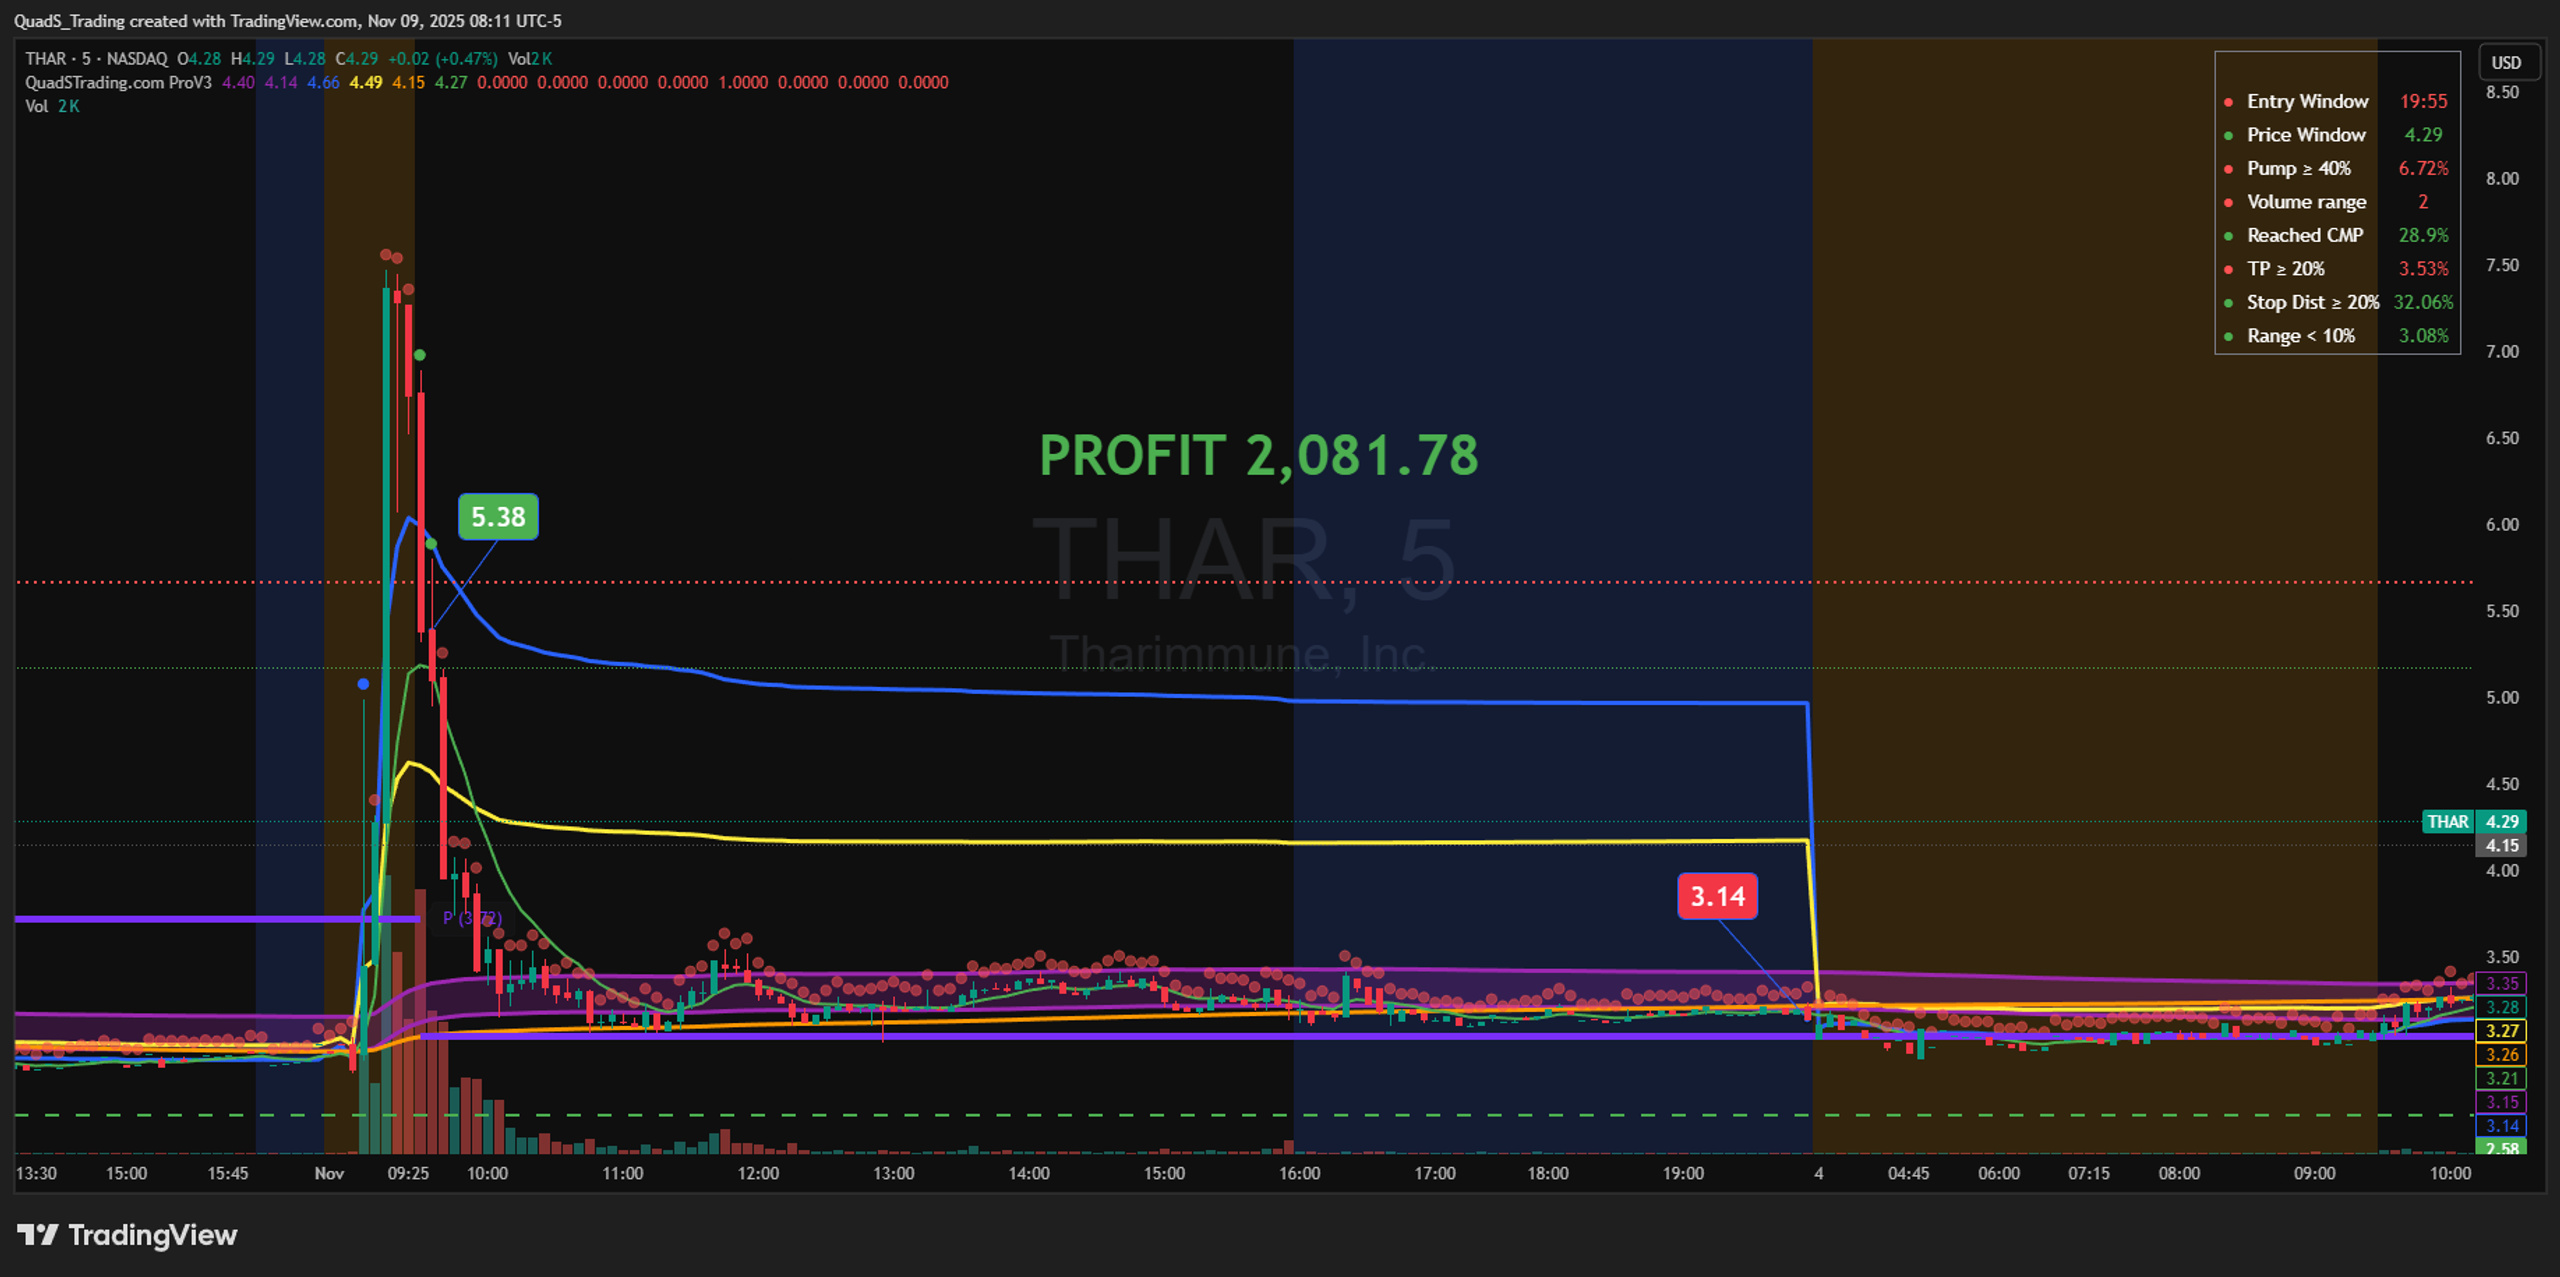Open the THAR · 5 · NASDAQ symbol legend
The width and height of the screenshot is (2560, 1277).
pos(97,59)
